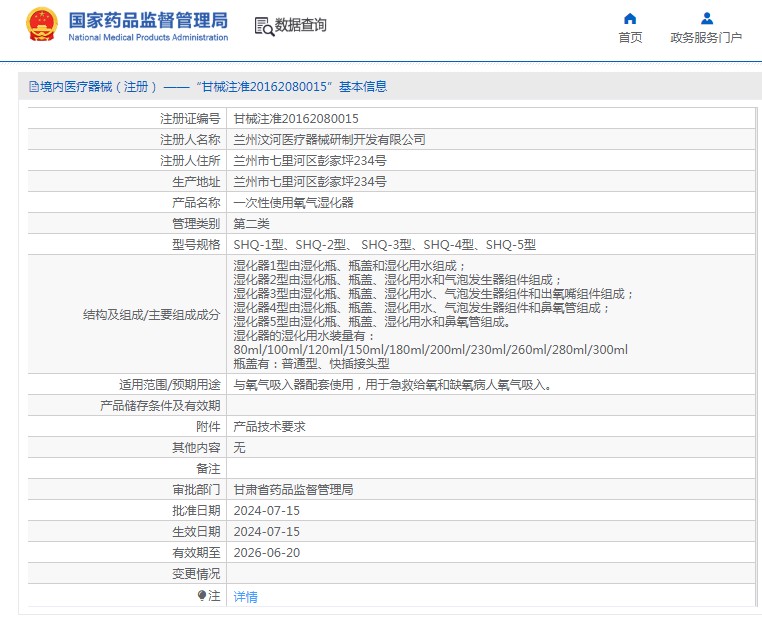Open 政务服务门户 portal link

click(706, 37)
